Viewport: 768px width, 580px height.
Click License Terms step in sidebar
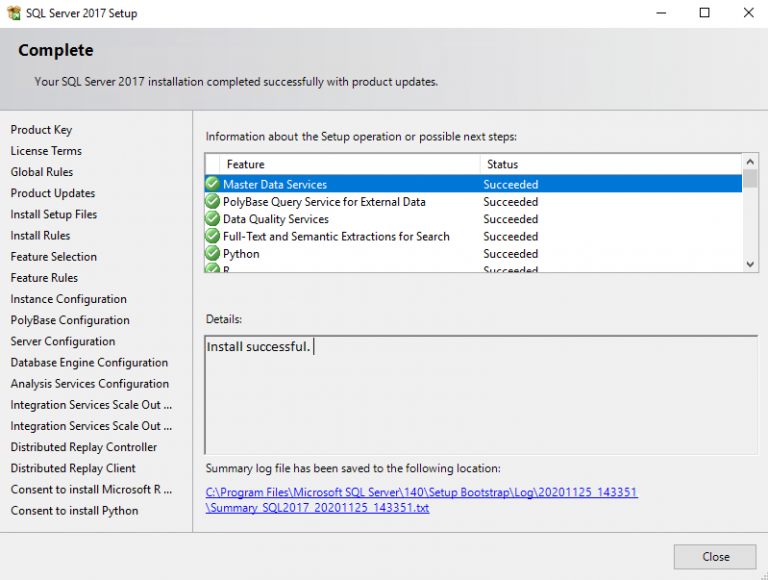(46, 151)
